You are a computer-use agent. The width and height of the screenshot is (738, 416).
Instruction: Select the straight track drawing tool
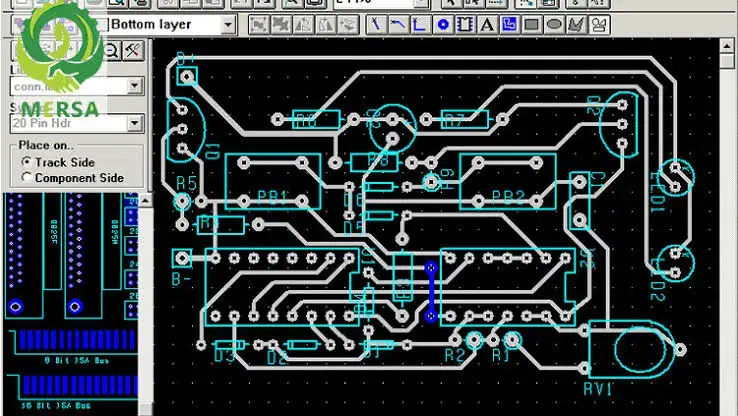(373, 23)
